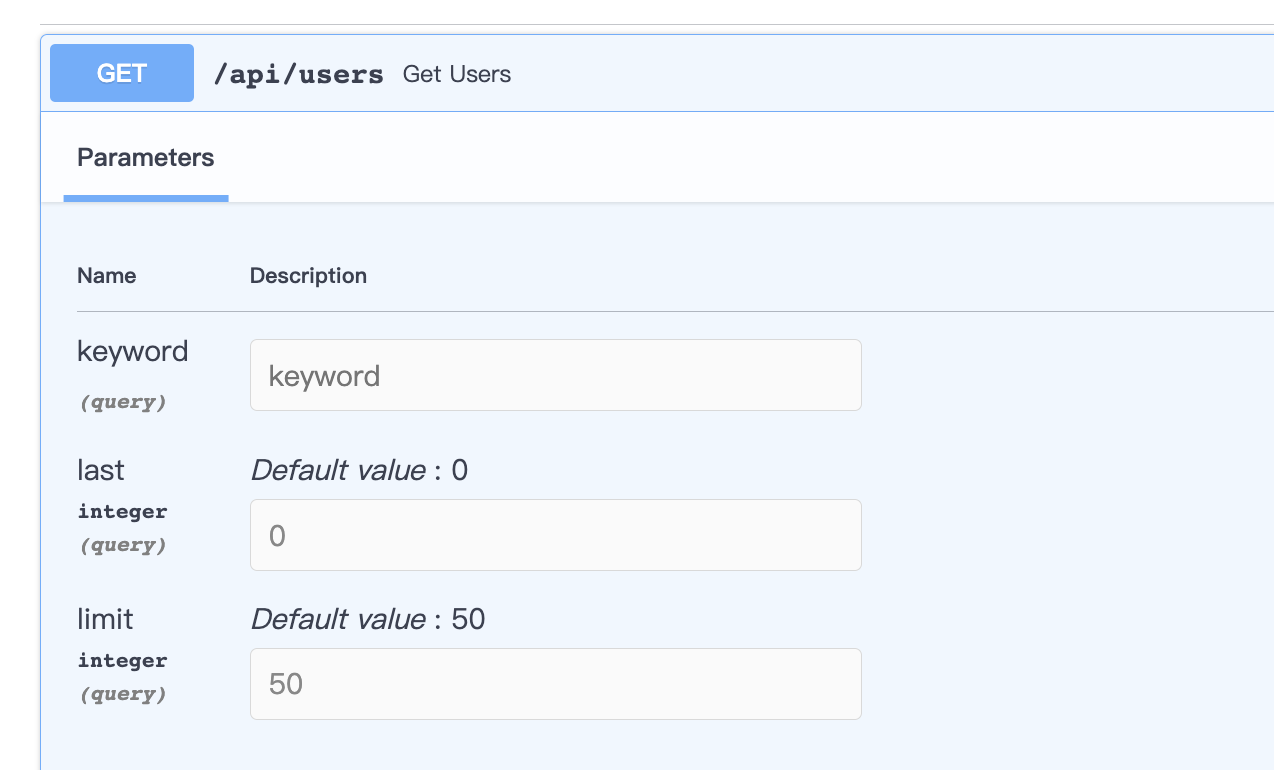Image resolution: width=1274 pixels, height=770 pixels.
Task: Click the integer type under limit
Action: (122, 661)
